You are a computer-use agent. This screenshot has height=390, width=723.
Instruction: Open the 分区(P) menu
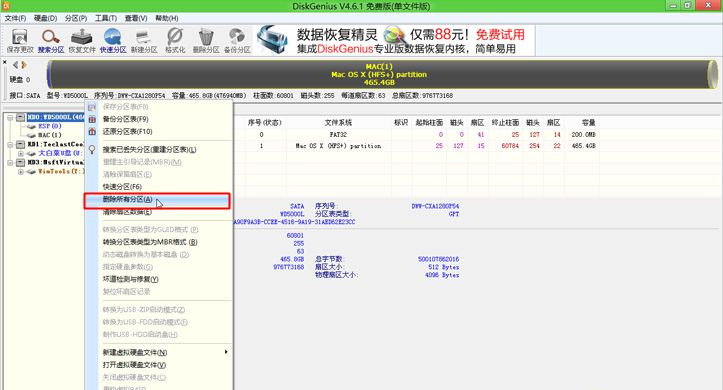click(x=76, y=18)
